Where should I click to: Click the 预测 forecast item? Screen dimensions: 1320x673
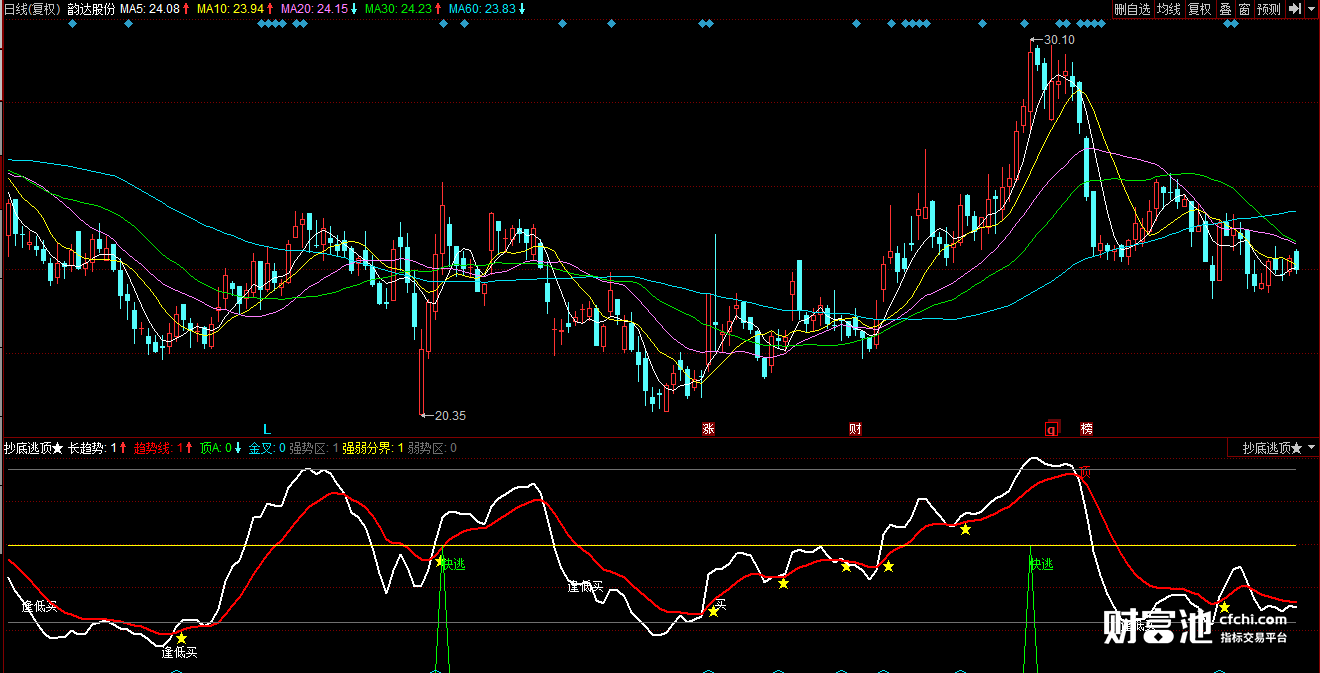[x=1268, y=9]
